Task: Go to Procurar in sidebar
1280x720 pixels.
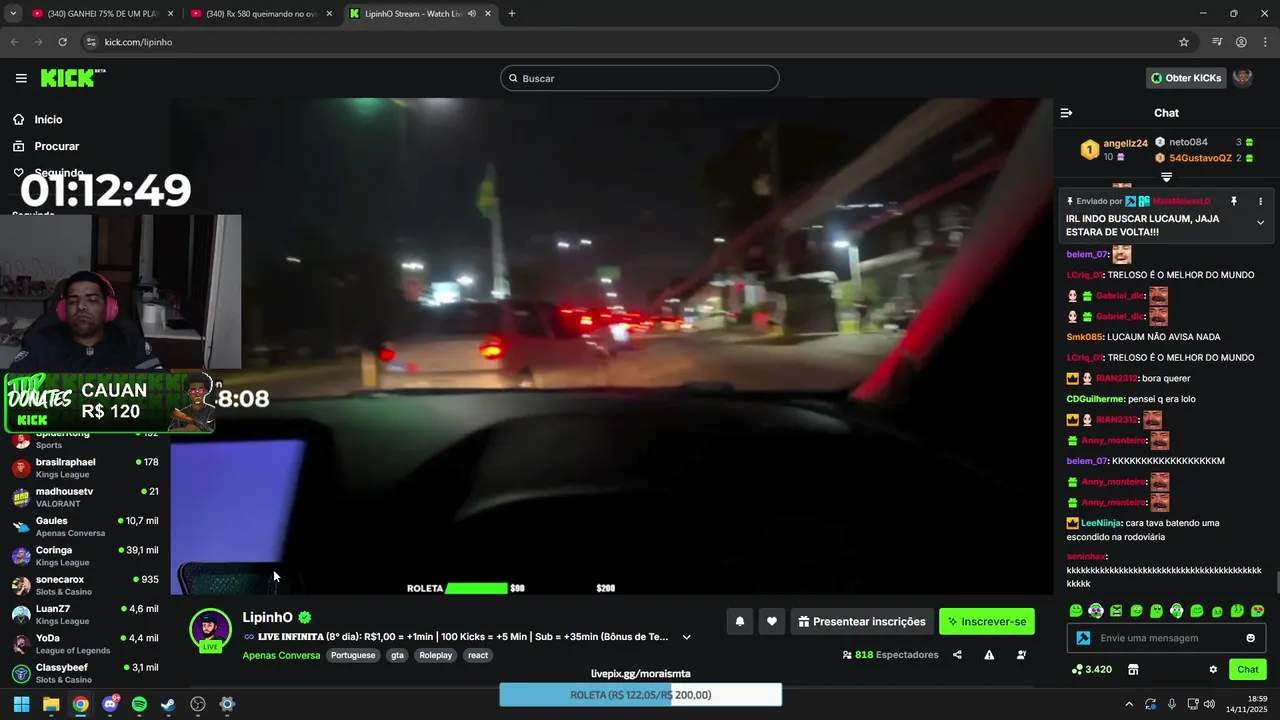Action: coord(56,146)
